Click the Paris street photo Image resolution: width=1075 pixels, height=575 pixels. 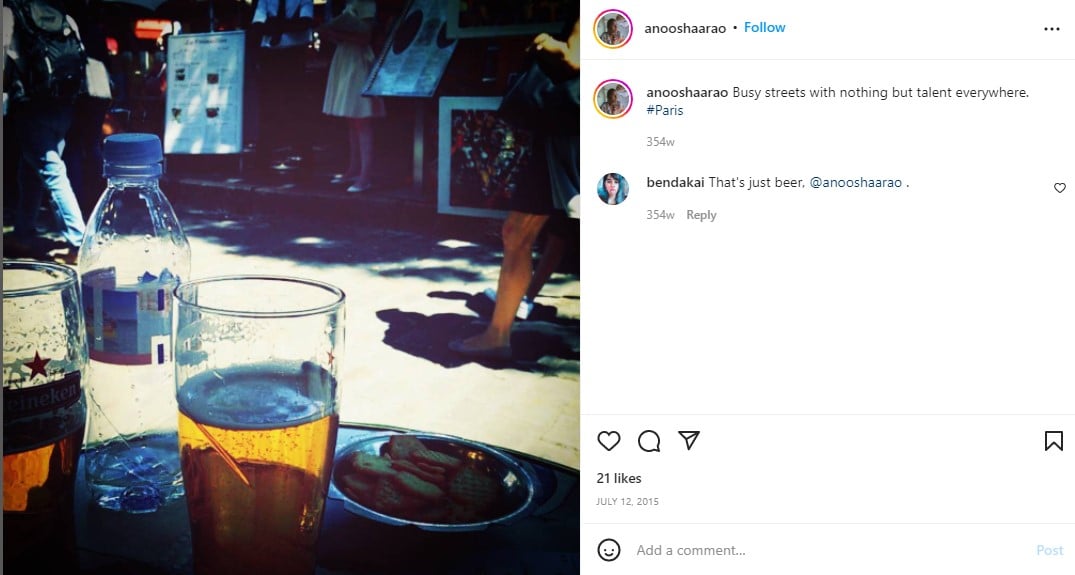click(291, 287)
